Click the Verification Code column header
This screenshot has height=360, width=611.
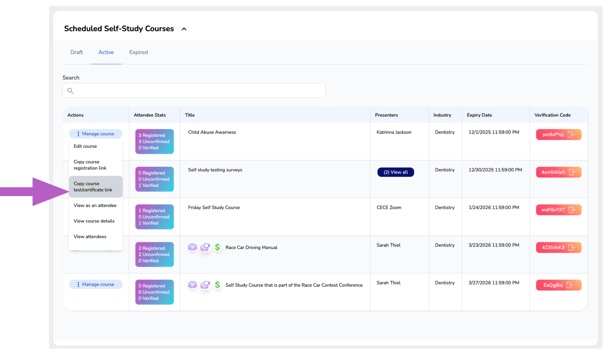[x=552, y=115]
